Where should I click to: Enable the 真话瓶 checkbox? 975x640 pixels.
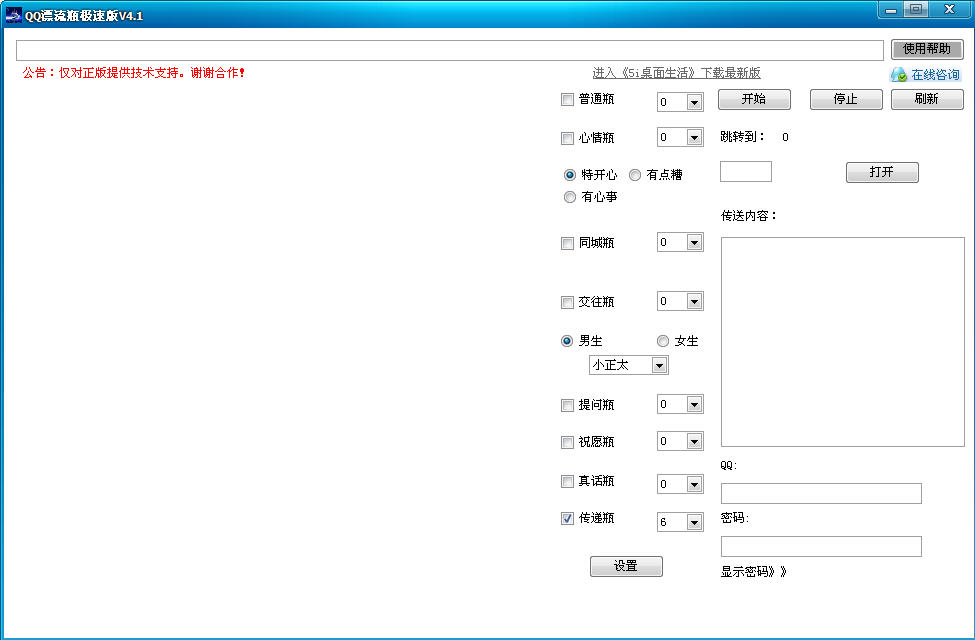567,481
